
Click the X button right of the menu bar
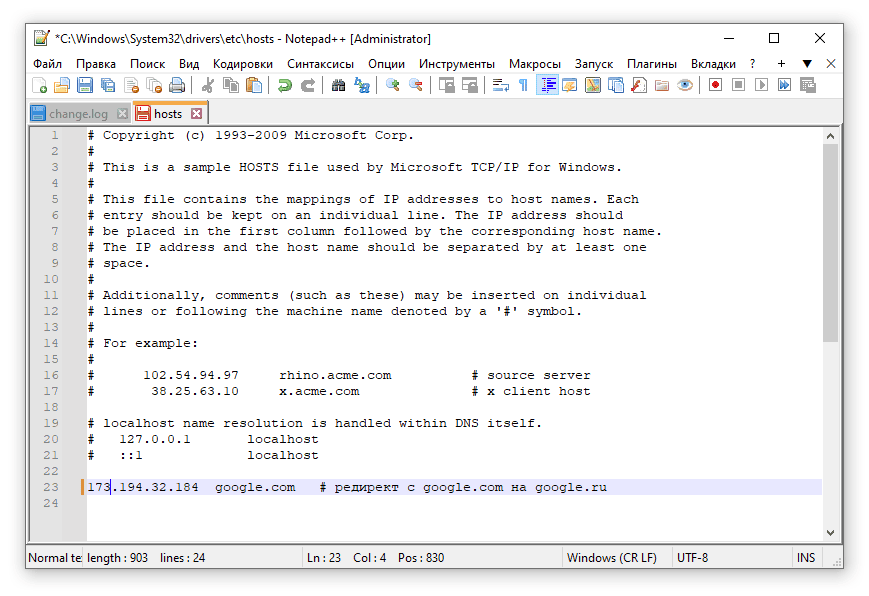[x=831, y=64]
